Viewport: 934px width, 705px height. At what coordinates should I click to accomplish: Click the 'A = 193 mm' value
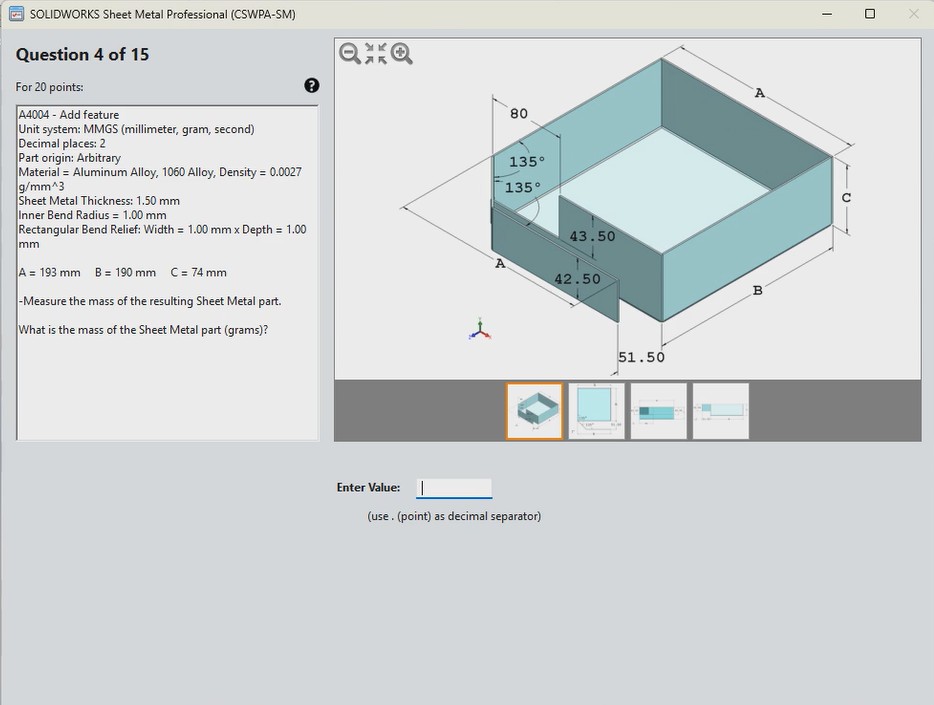click(x=49, y=273)
